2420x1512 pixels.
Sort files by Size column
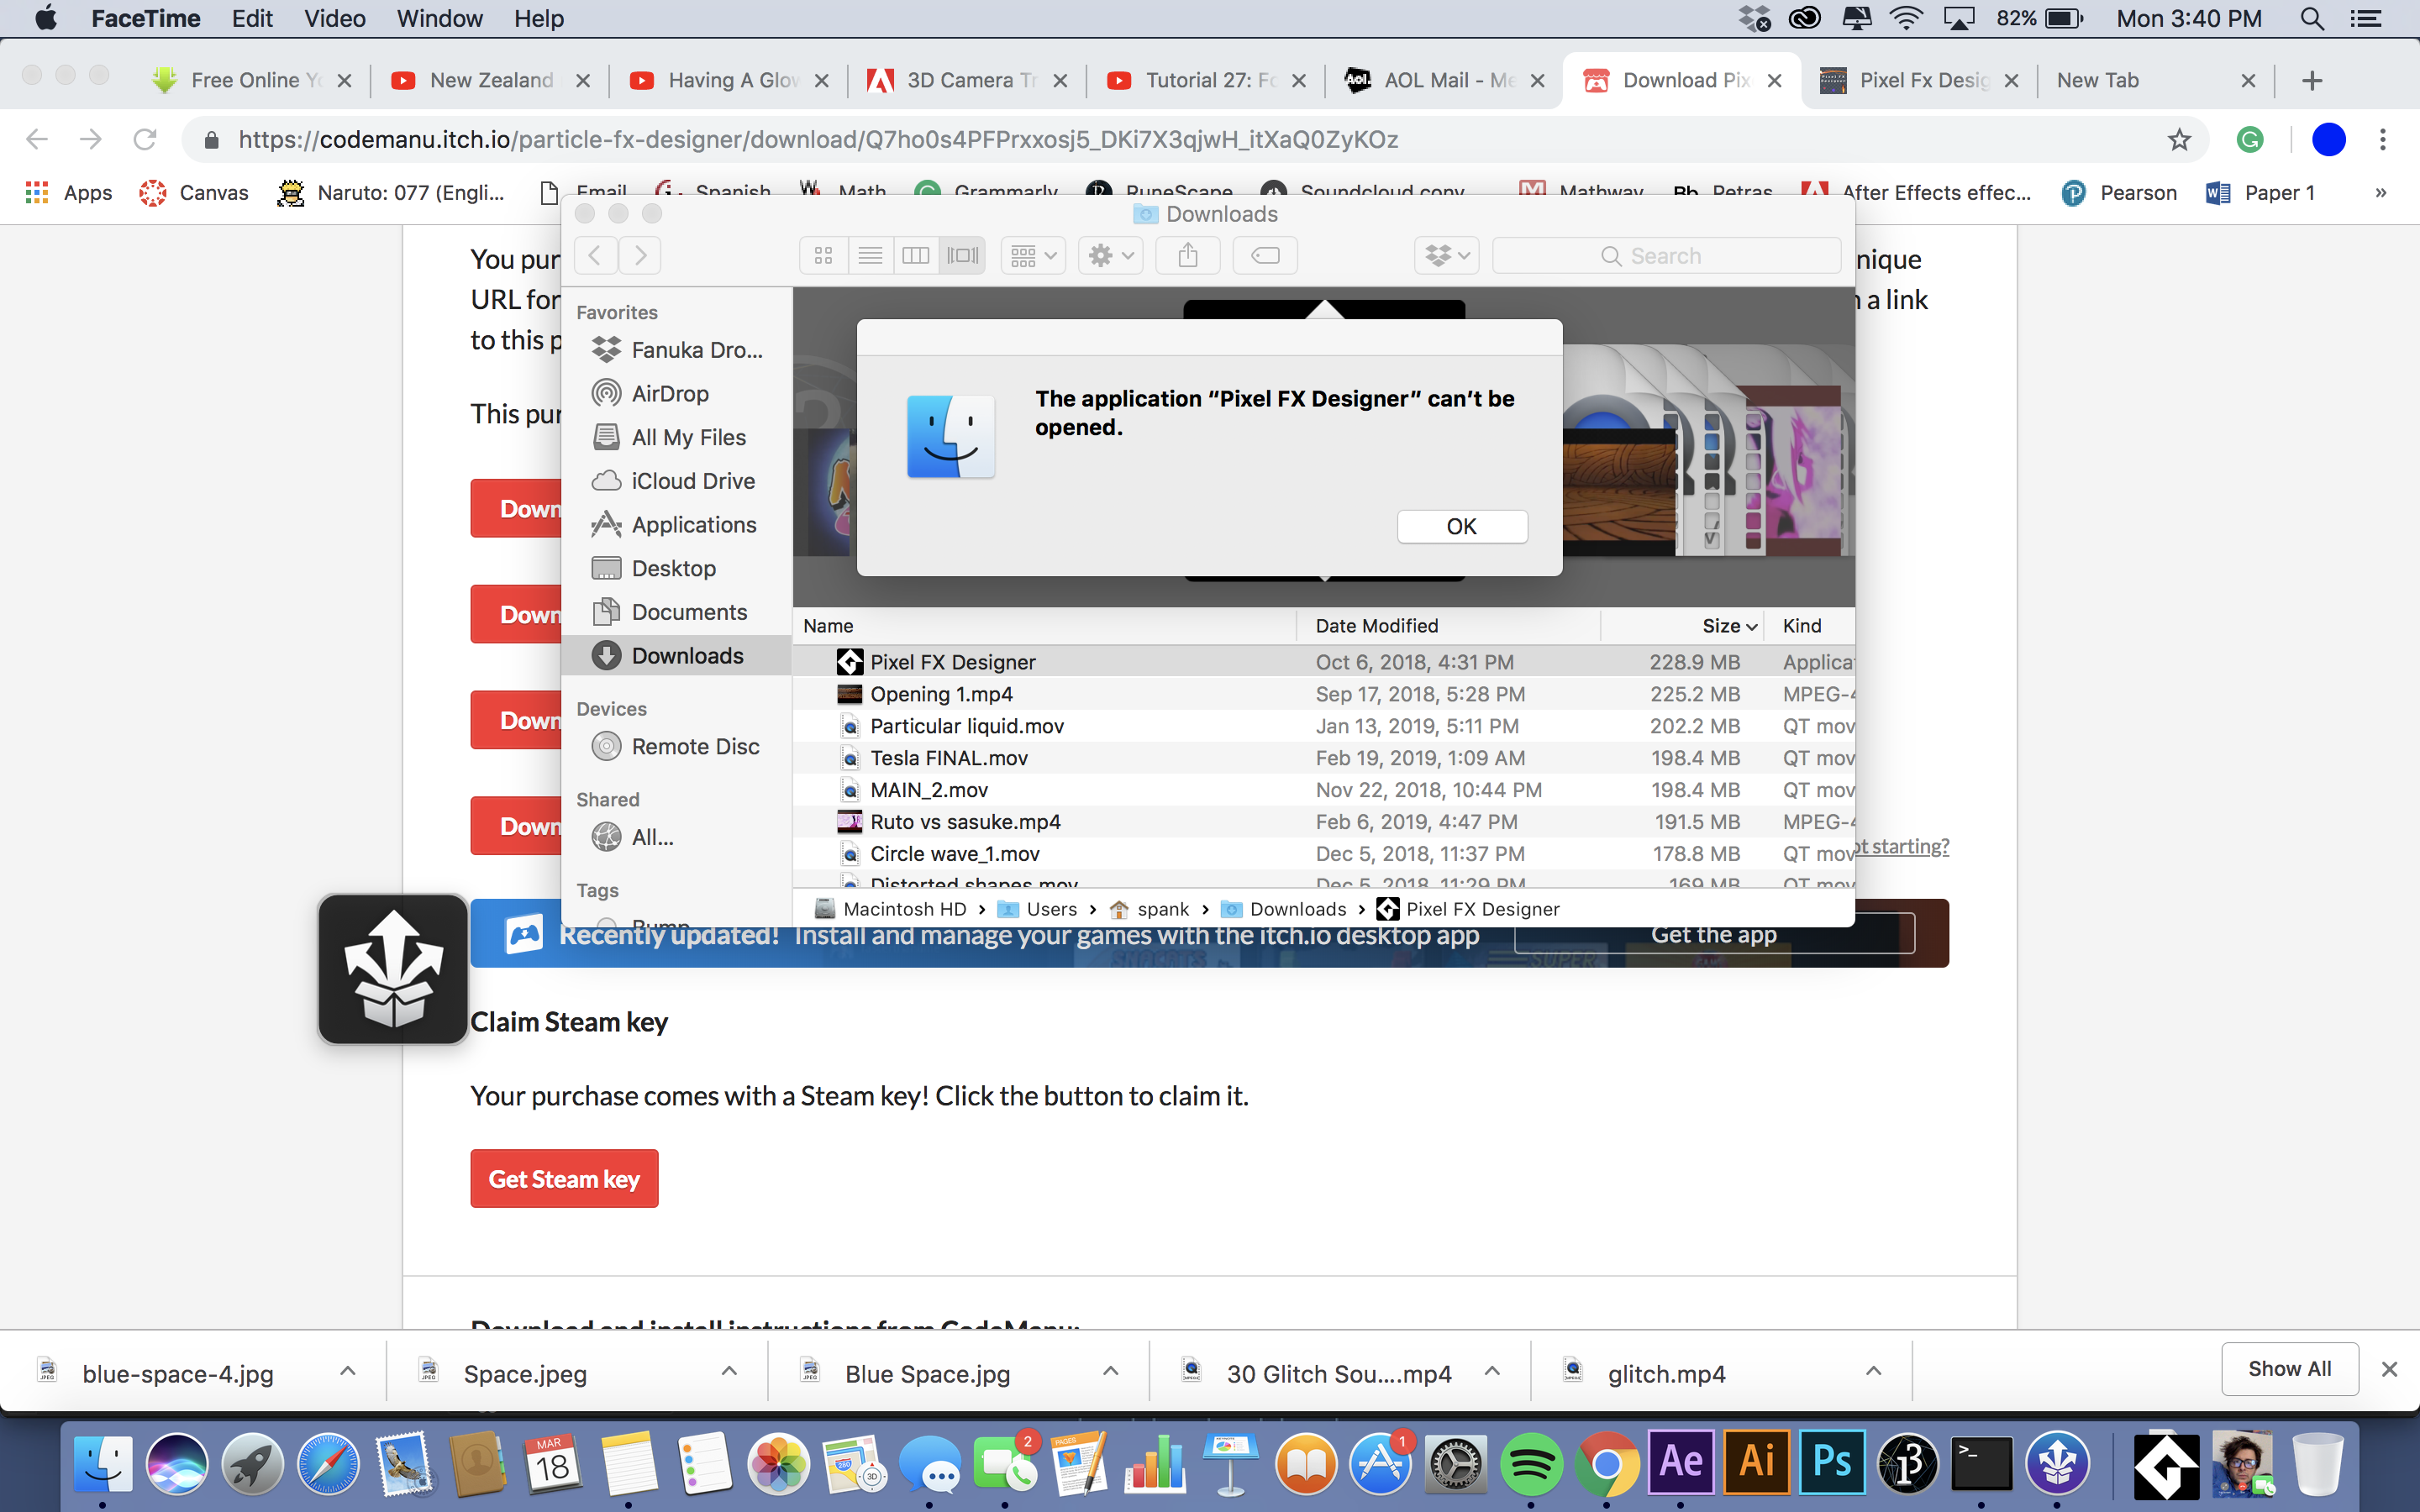point(1682,626)
